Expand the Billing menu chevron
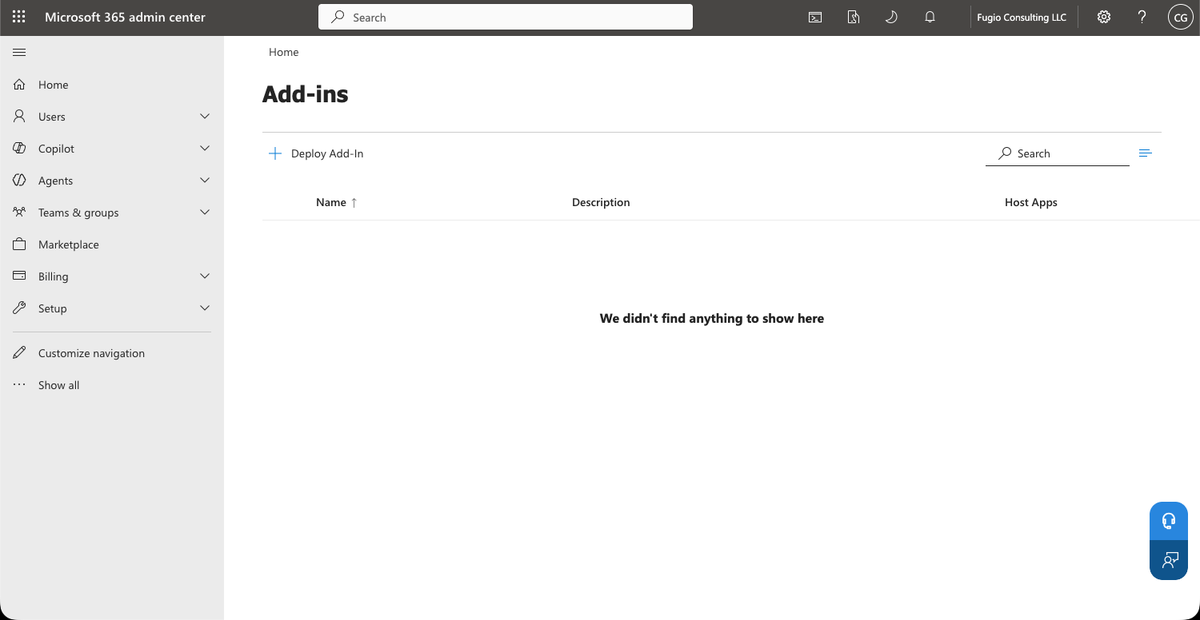The width and height of the screenshot is (1200, 620). (205, 276)
